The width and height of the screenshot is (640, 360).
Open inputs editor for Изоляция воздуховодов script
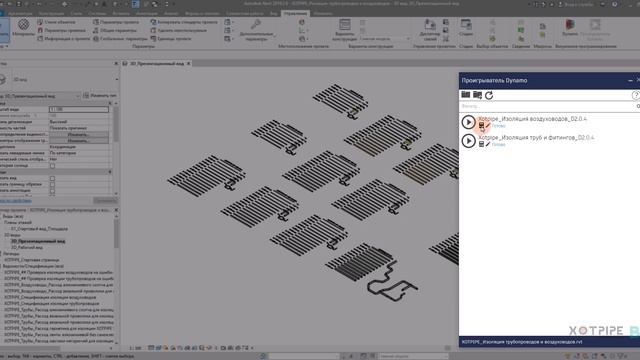tap(481, 126)
